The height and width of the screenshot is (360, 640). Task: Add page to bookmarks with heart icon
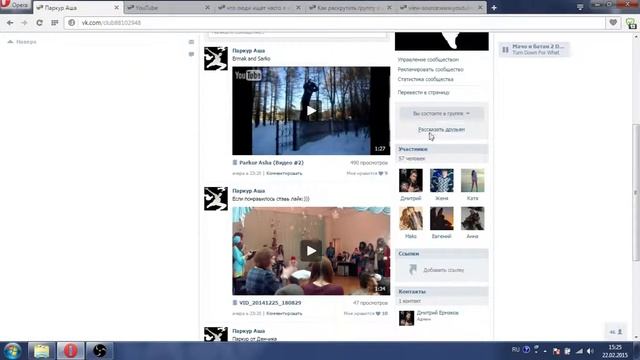[x=613, y=23]
